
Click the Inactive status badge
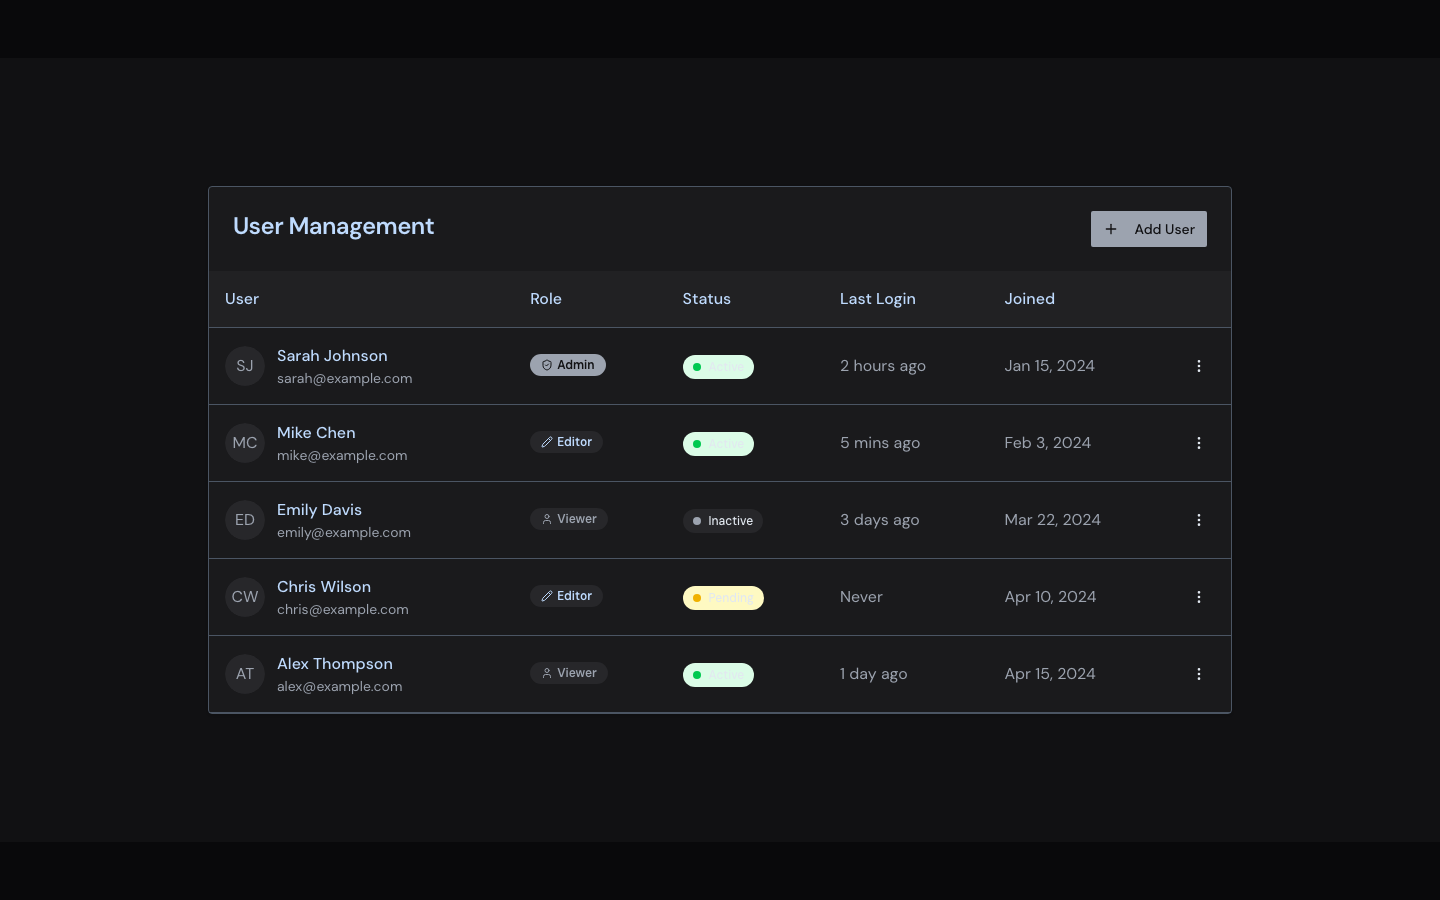coord(722,521)
